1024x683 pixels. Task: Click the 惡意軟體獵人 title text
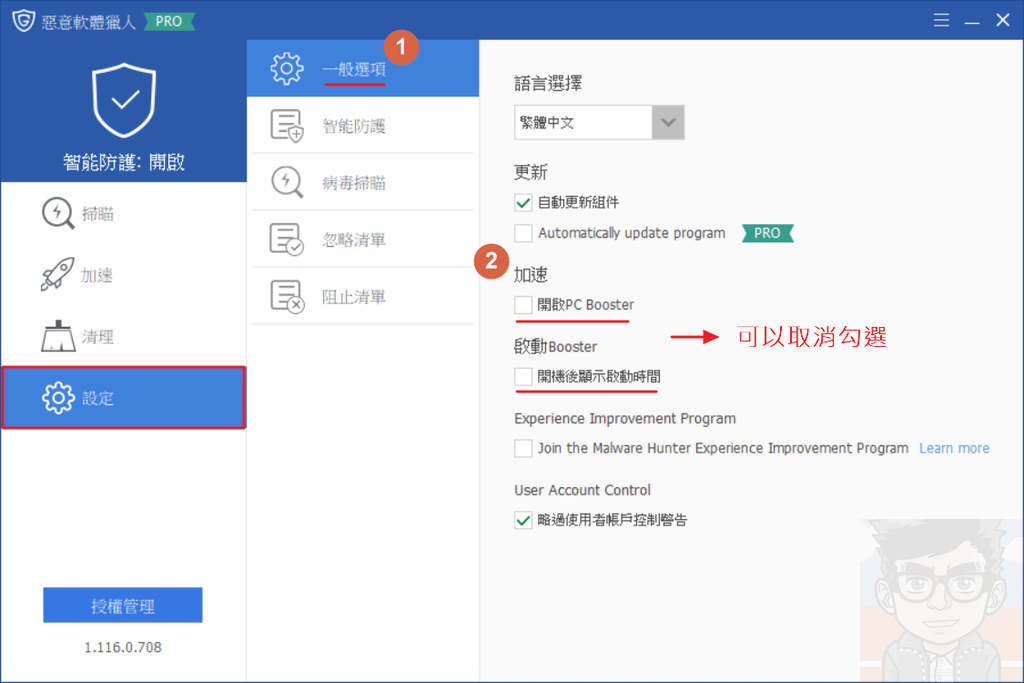click(x=88, y=22)
